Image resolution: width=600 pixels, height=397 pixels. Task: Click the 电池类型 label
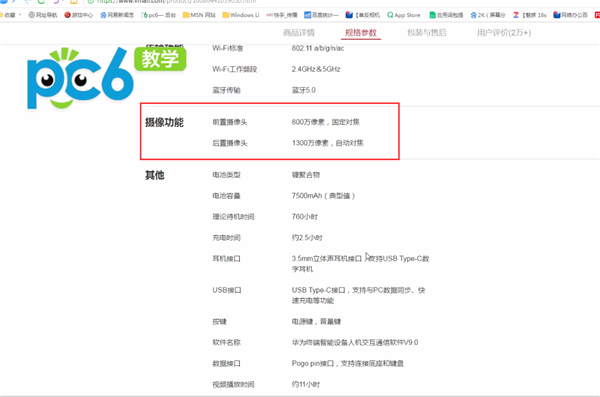(x=227, y=175)
